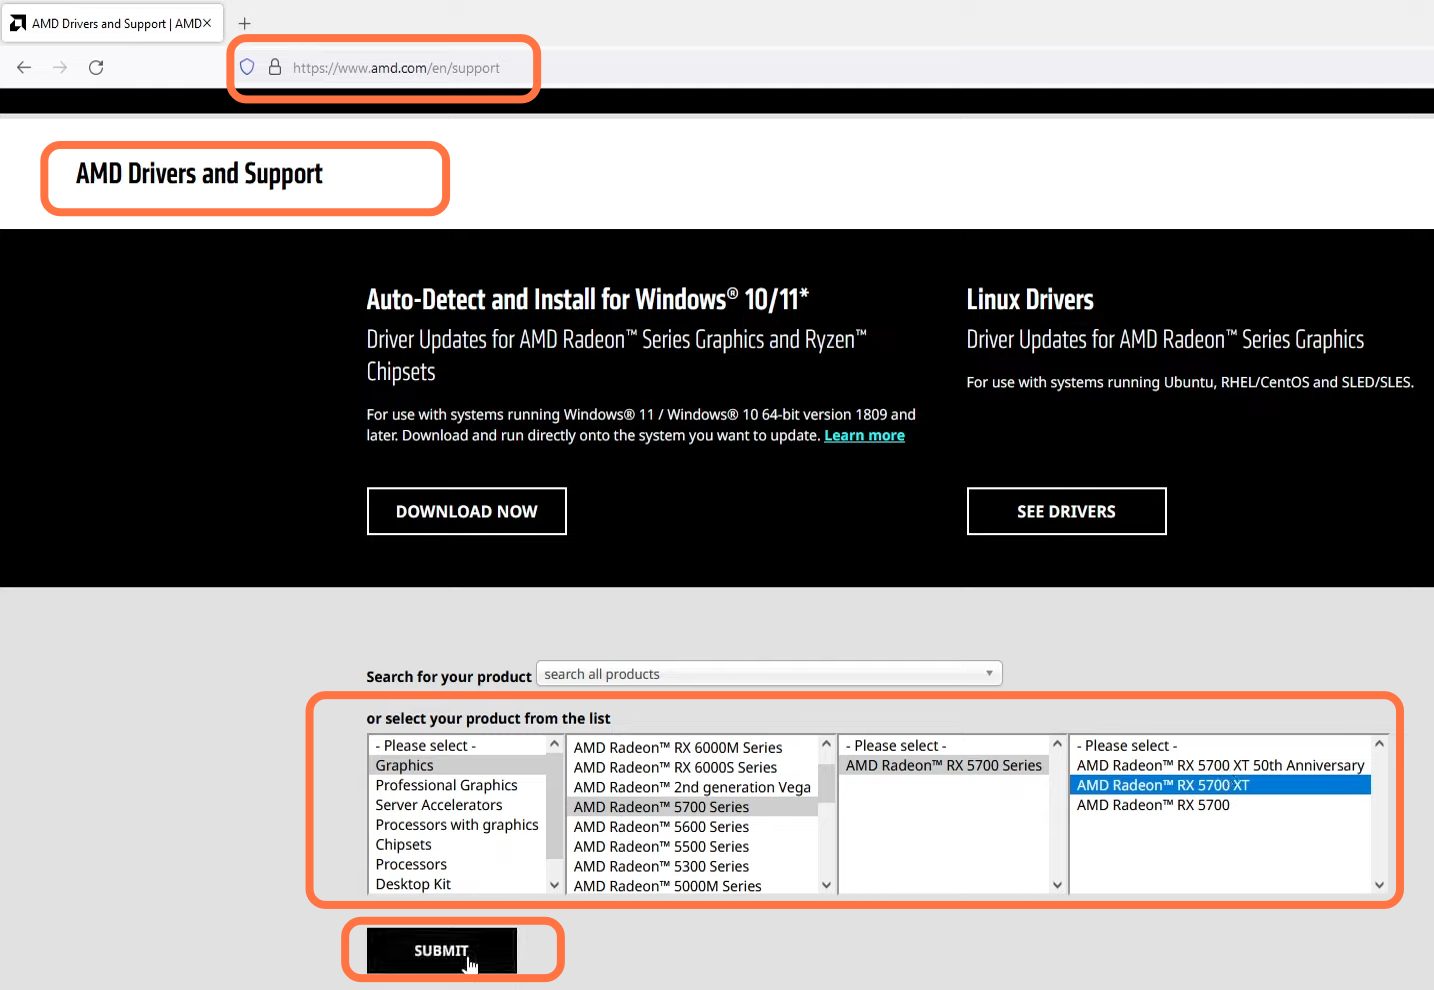Select AMD Radeon 5300 Series

click(693, 866)
